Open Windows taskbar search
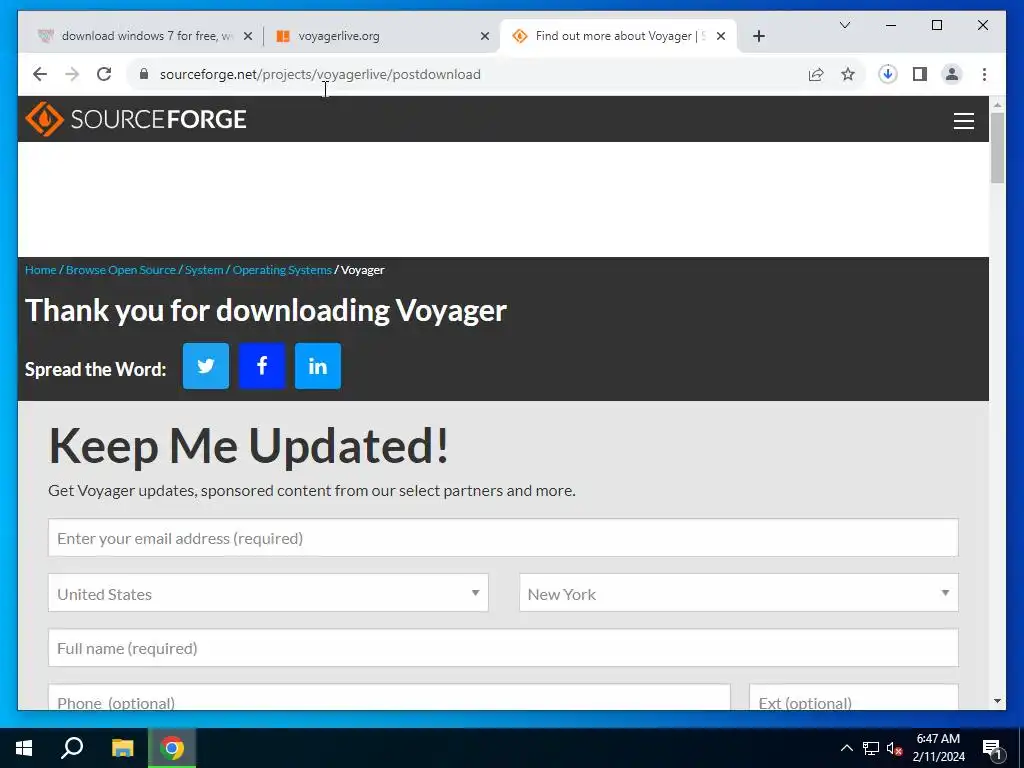The height and width of the screenshot is (768, 1024). tap(72, 748)
